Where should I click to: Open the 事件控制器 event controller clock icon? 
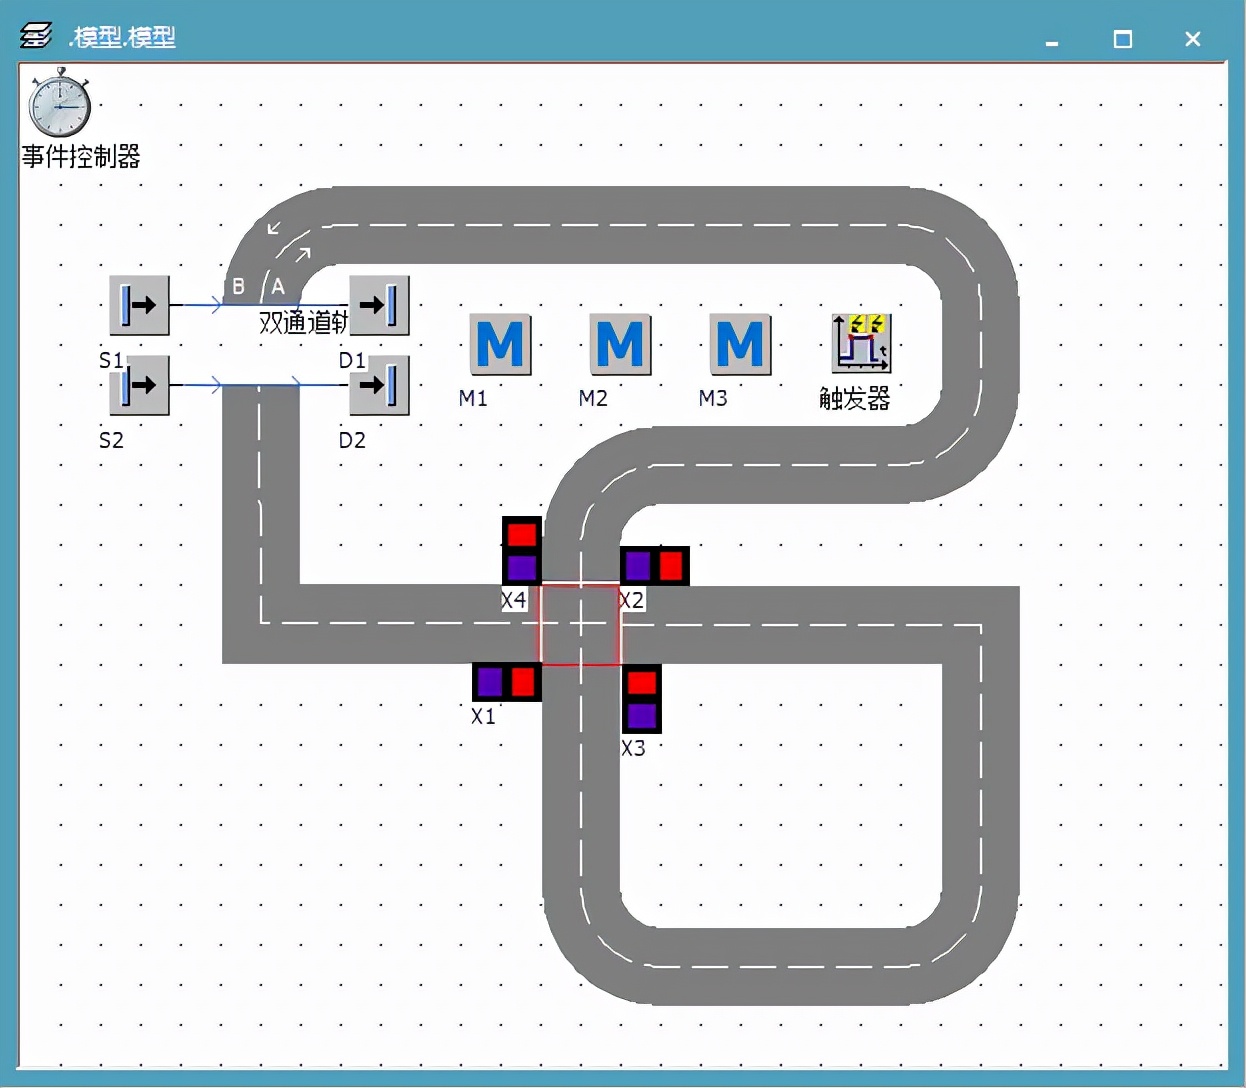coord(60,104)
